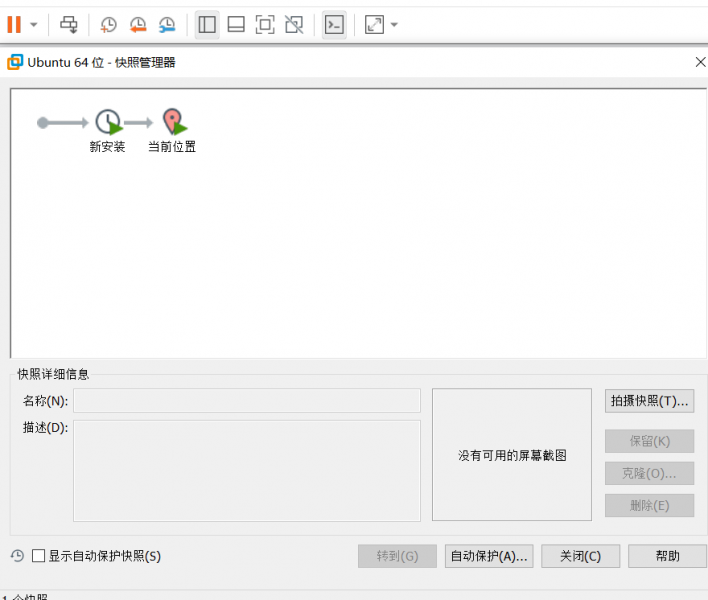708x600 pixels.
Task: Toggle the sidebar library view icon
Action: [x=207, y=25]
